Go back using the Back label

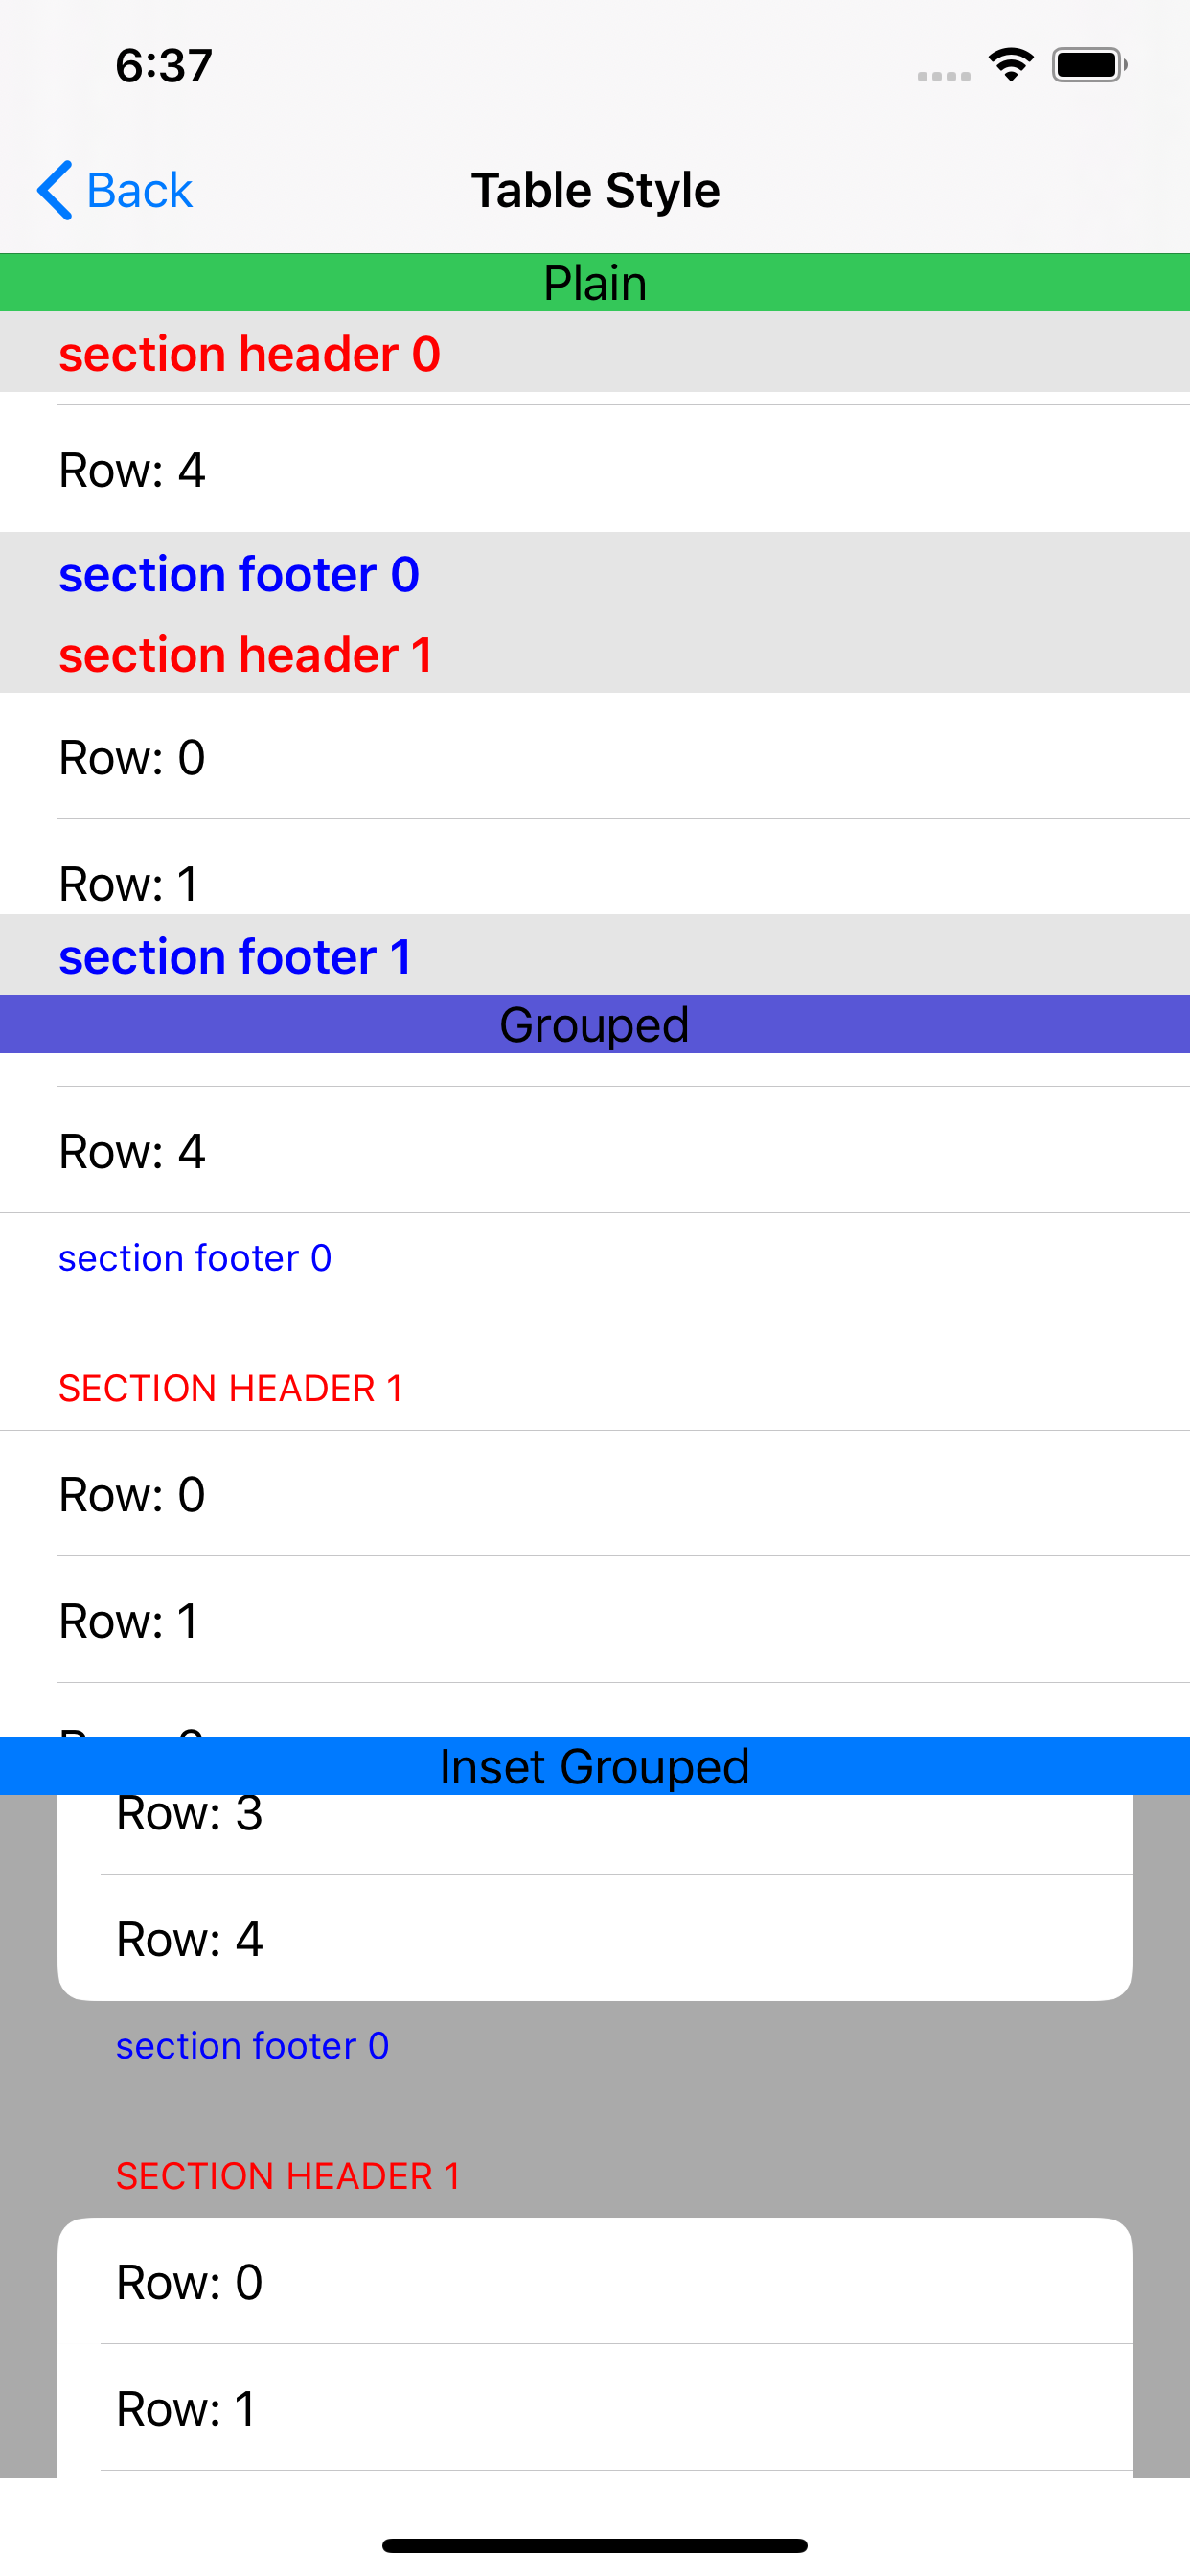(139, 190)
